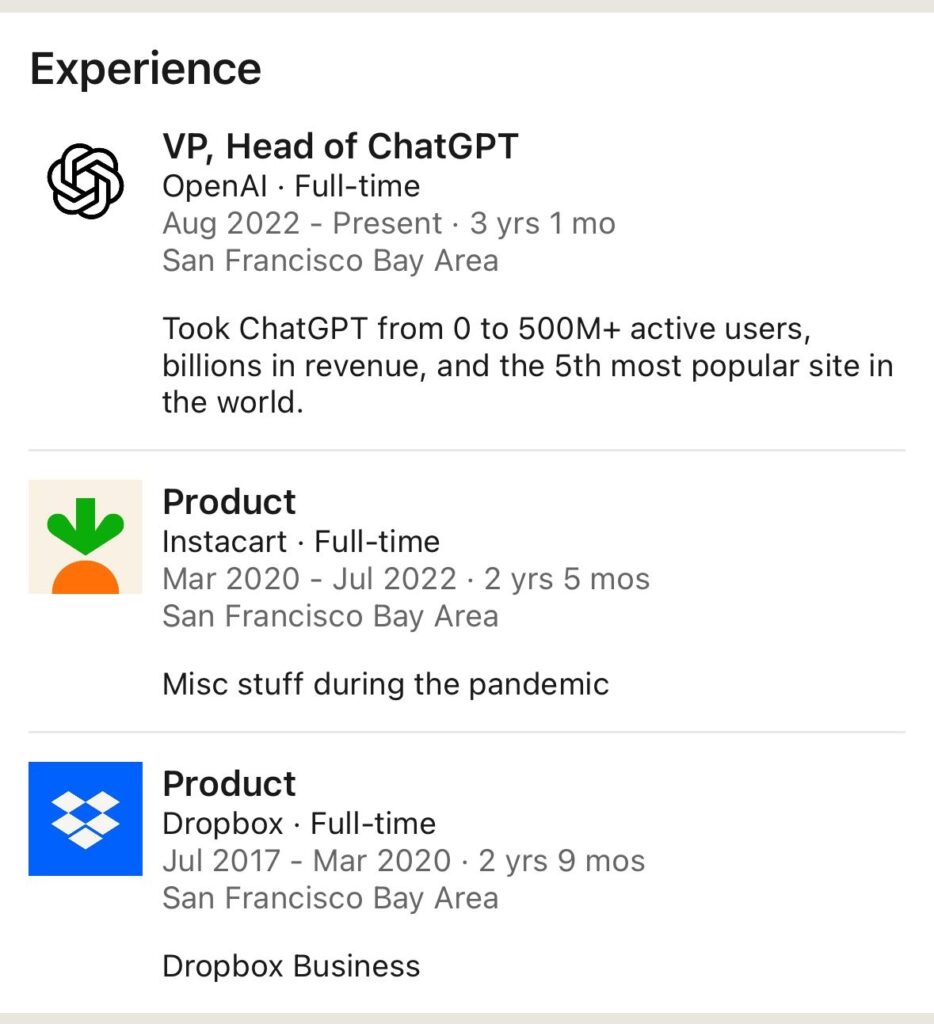Click the divider between OpenAI and Instacart entries
934x1024 pixels.
point(466,451)
